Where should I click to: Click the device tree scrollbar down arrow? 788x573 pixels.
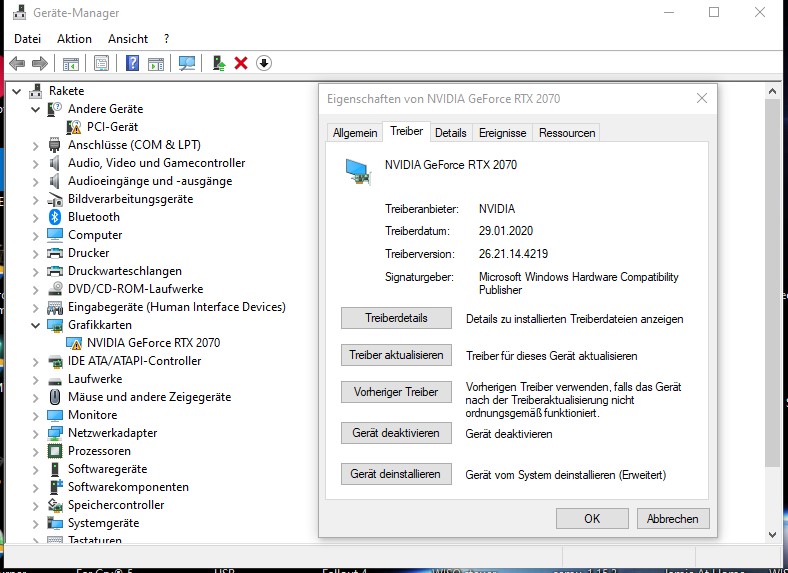coord(772,535)
